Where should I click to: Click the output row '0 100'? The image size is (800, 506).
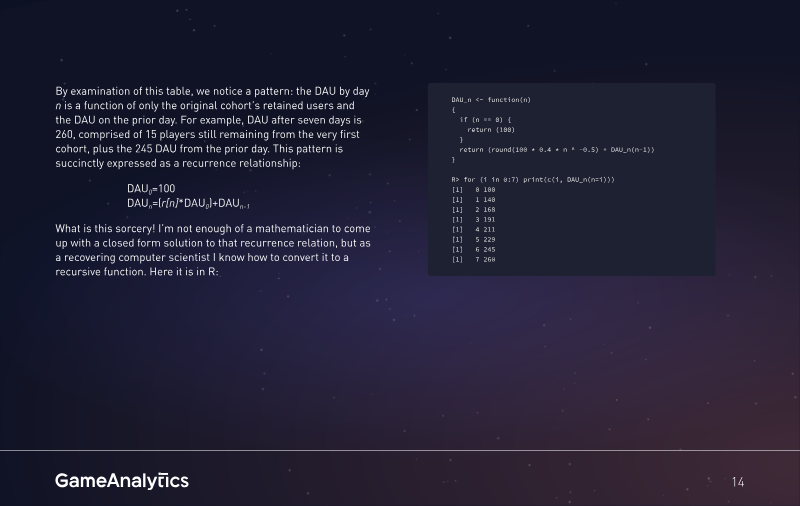tap(473, 190)
